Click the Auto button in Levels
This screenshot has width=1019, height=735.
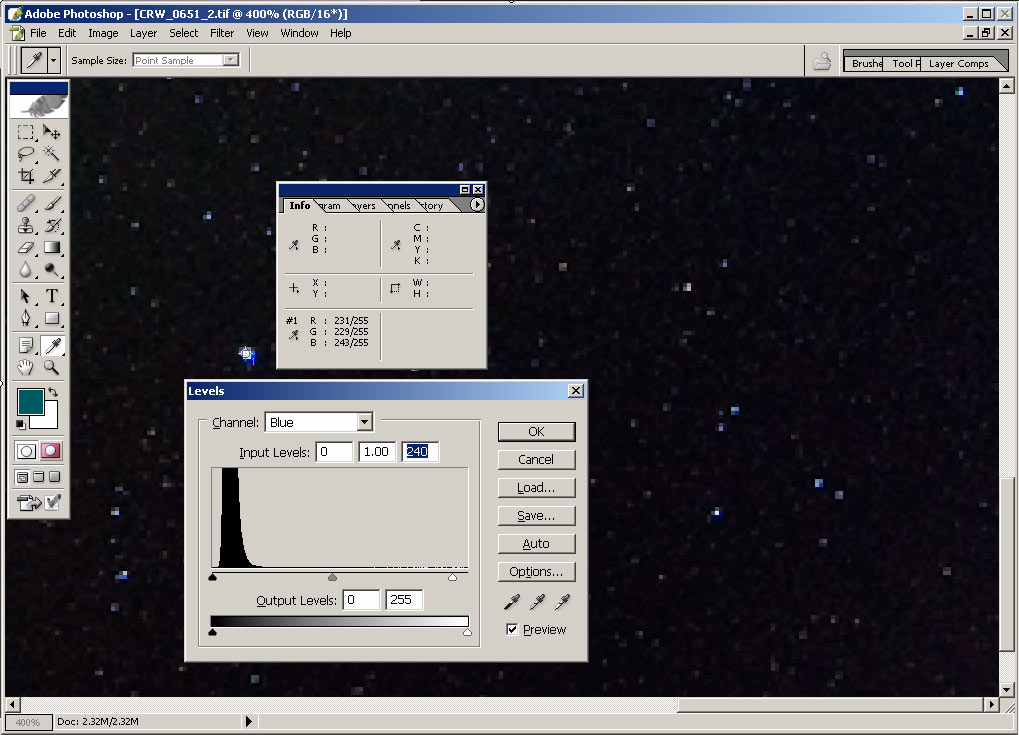pos(536,544)
